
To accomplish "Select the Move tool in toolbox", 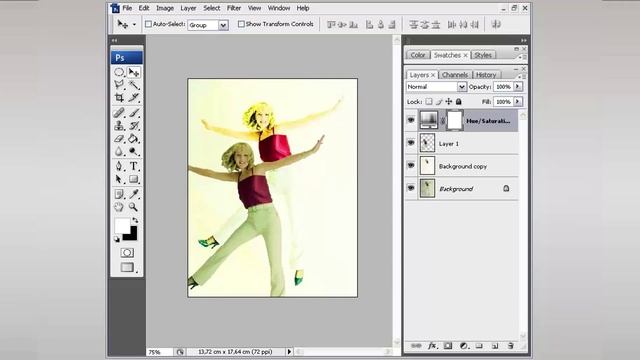I will click(x=133, y=72).
